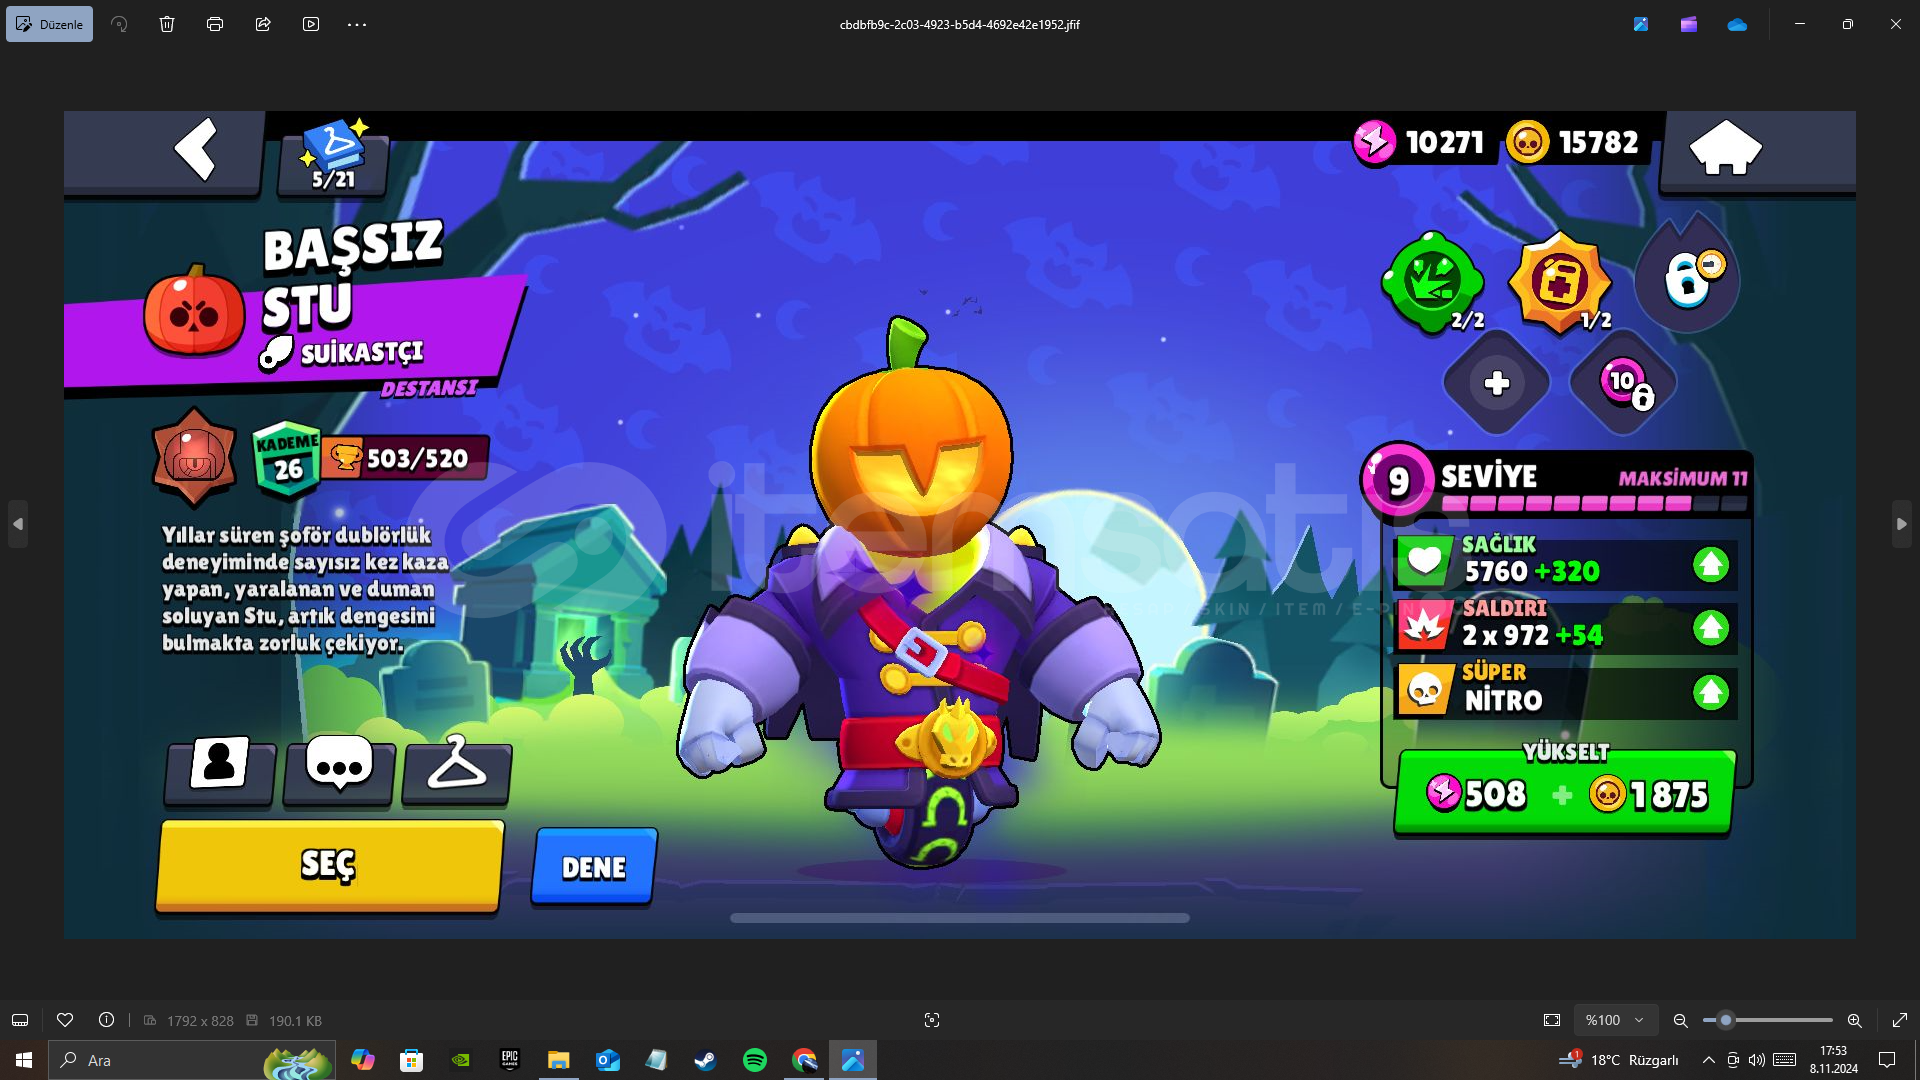This screenshot has width=1920, height=1080.
Task: Open the hanger skins button
Action: [457, 769]
